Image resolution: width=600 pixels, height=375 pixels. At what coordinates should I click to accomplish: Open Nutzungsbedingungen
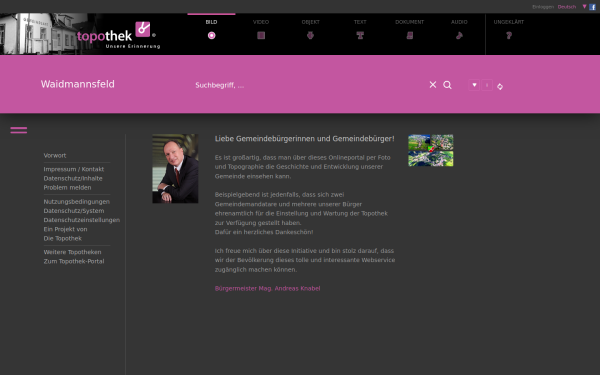(77, 202)
